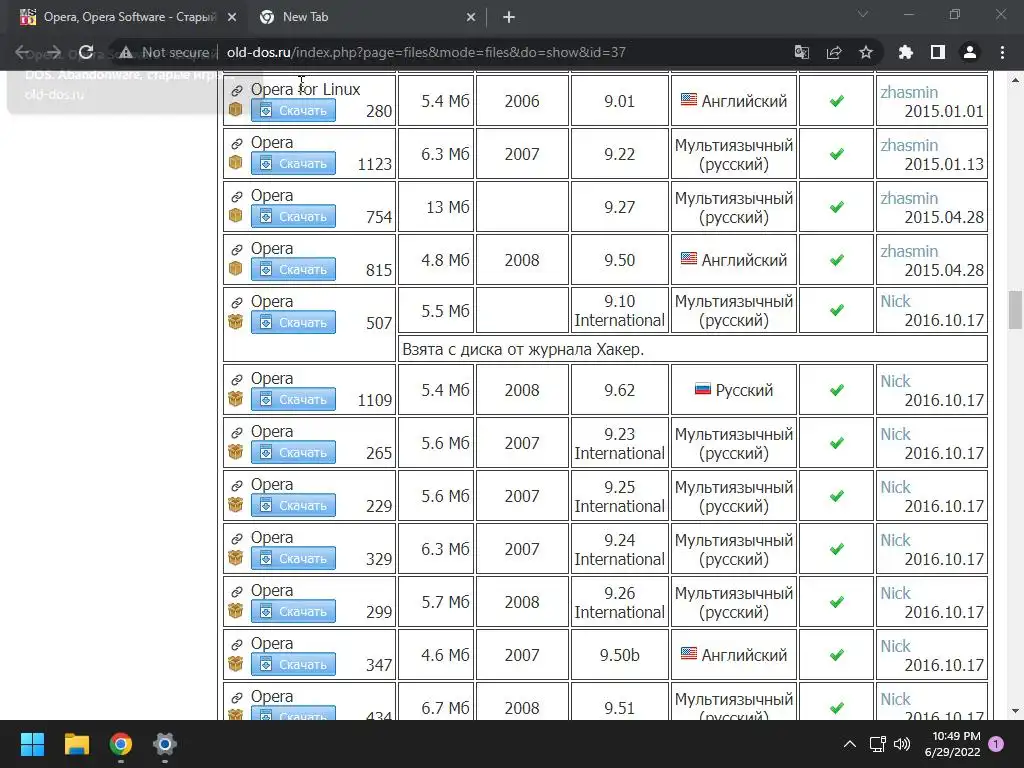Click Скачать for Opera 9.25 International
Image resolution: width=1024 pixels, height=768 pixels.
[x=293, y=505]
